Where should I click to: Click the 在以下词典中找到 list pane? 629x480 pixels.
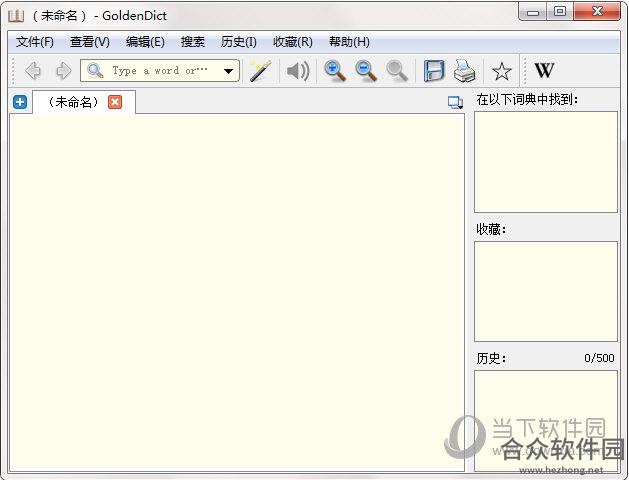point(546,162)
